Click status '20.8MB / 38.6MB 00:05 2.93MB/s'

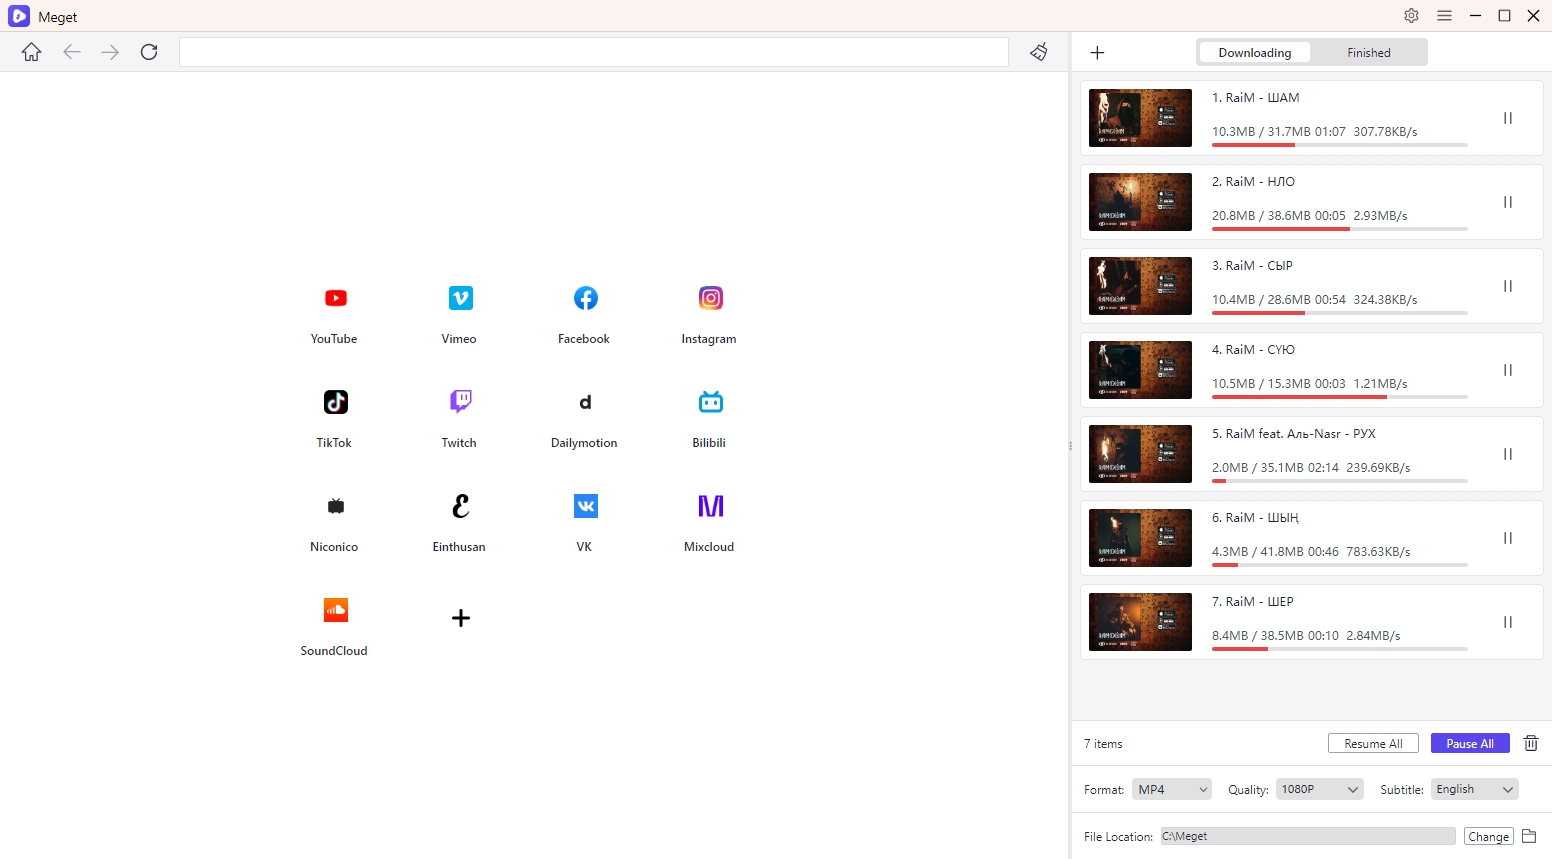(1310, 215)
